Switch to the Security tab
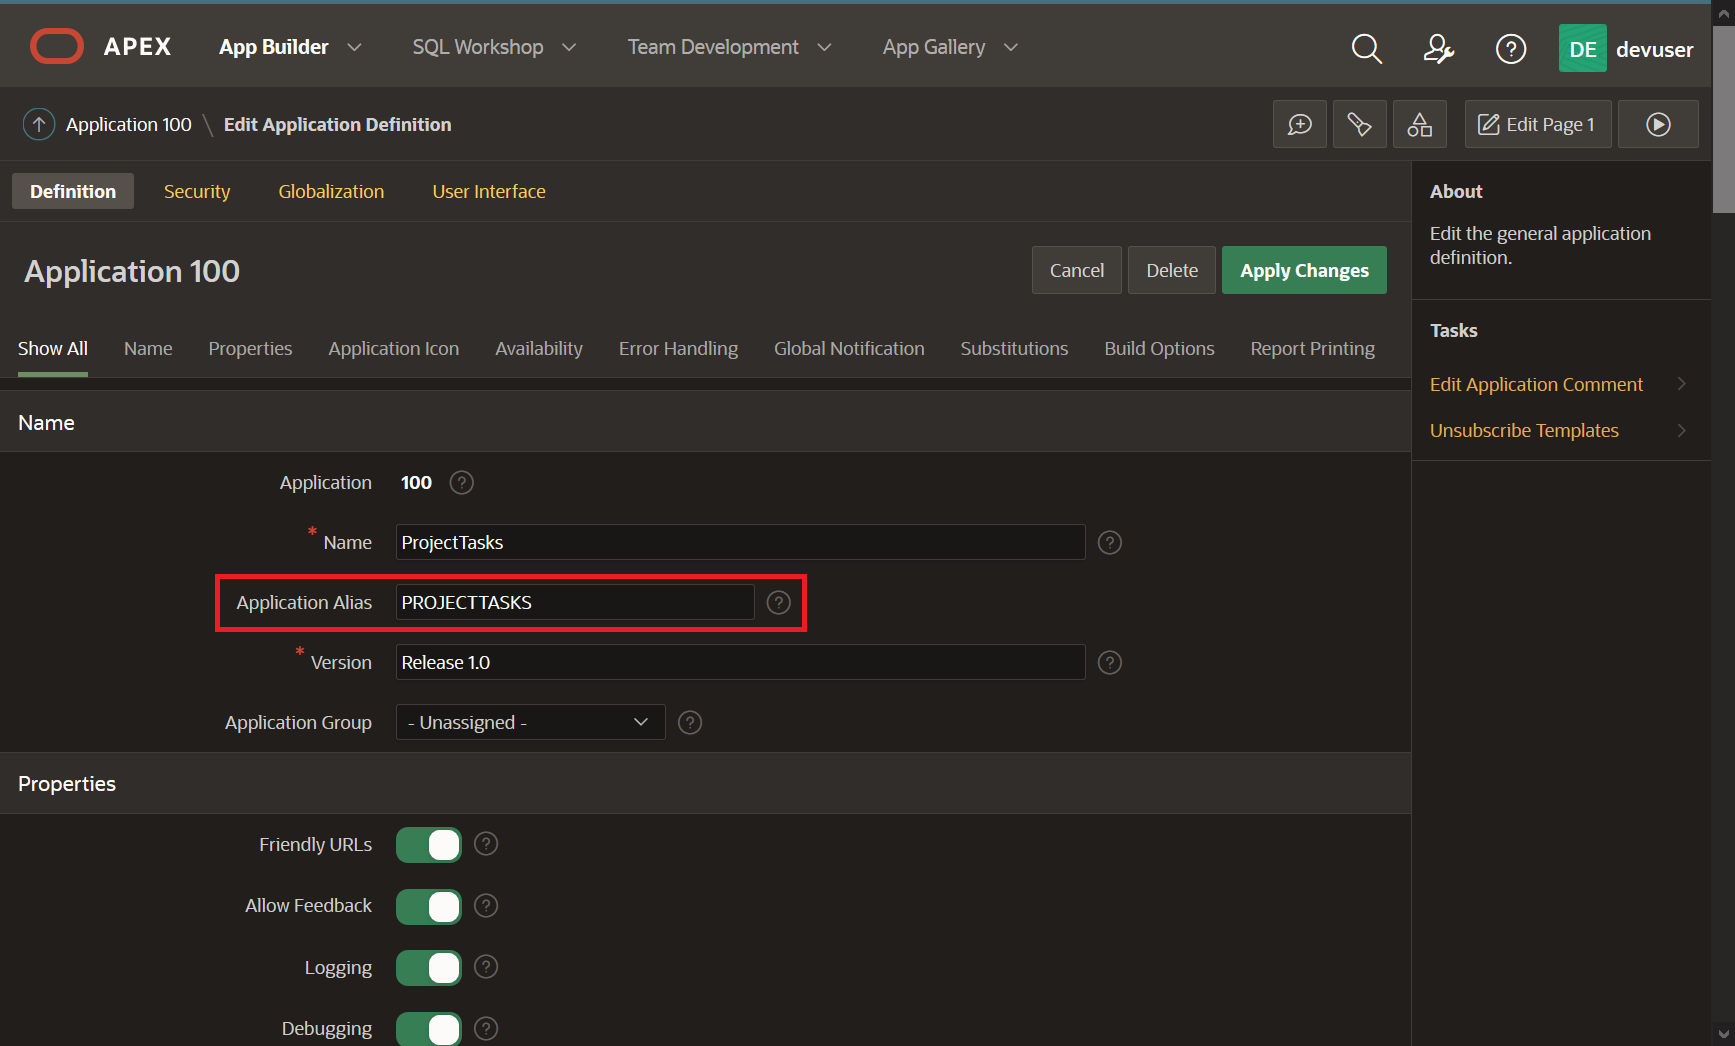 point(197,191)
